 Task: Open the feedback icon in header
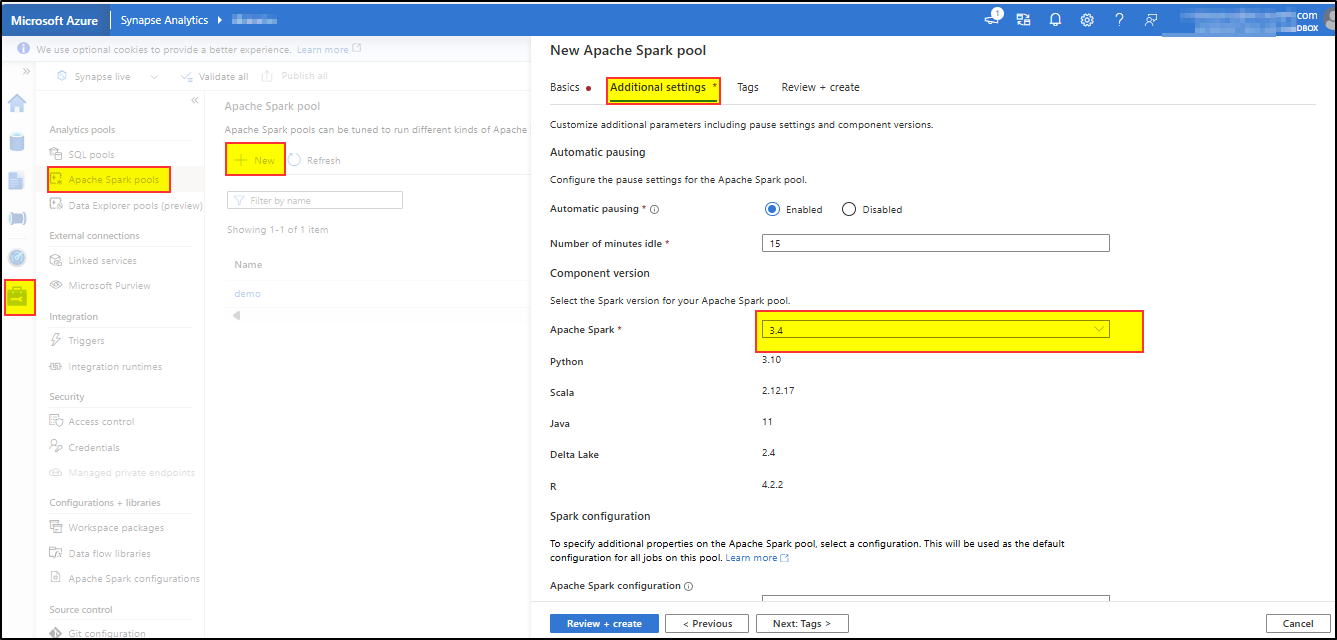click(x=1151, y=19)
